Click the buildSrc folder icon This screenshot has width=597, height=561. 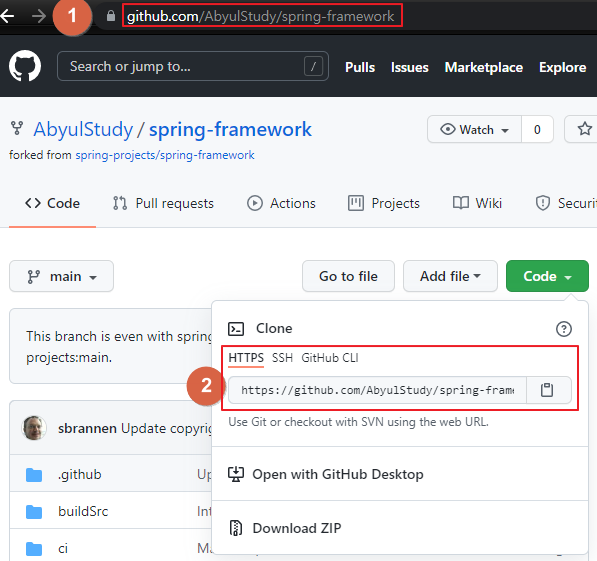34,512
